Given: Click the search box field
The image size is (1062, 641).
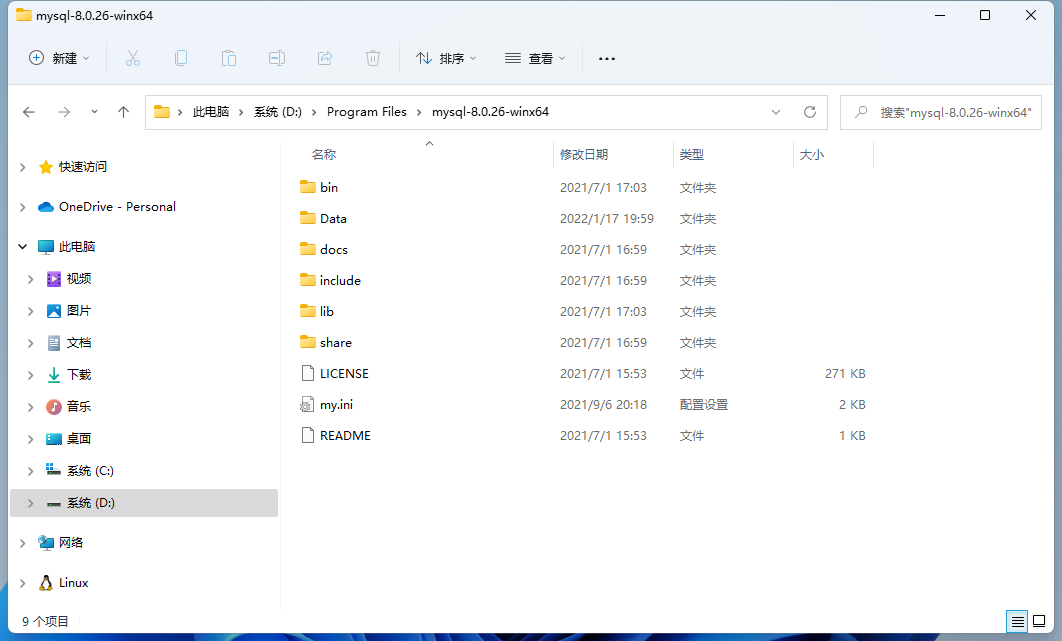Looking at the screenshot, I should tap(941, 112).
